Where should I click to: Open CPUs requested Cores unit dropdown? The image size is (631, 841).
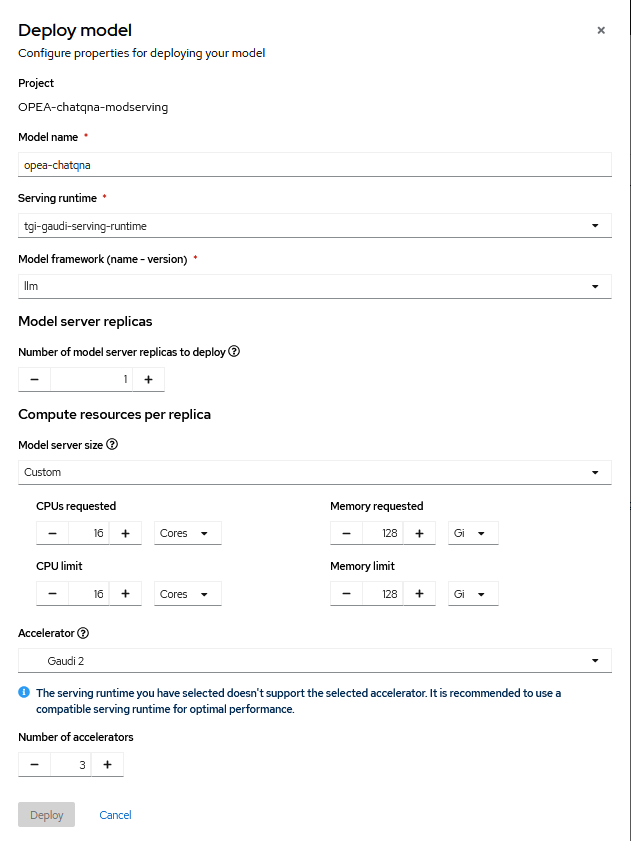pos(188,534)
